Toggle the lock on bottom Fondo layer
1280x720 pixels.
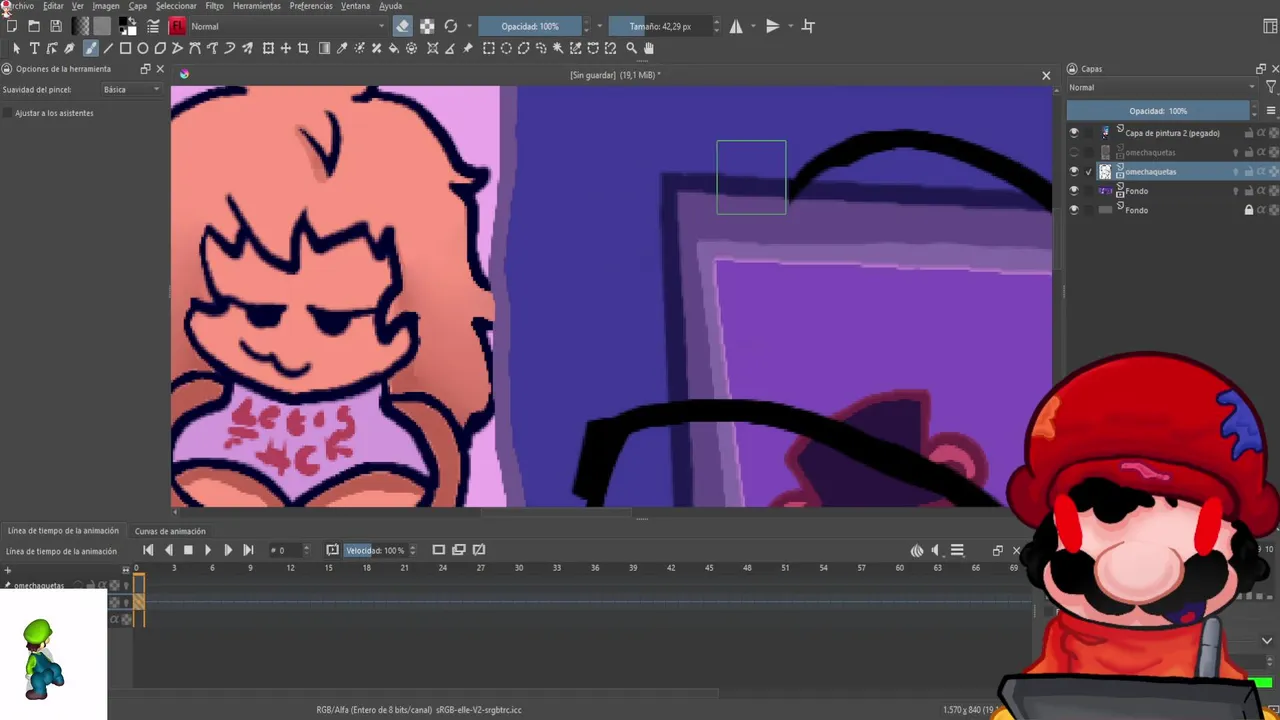1248,210
